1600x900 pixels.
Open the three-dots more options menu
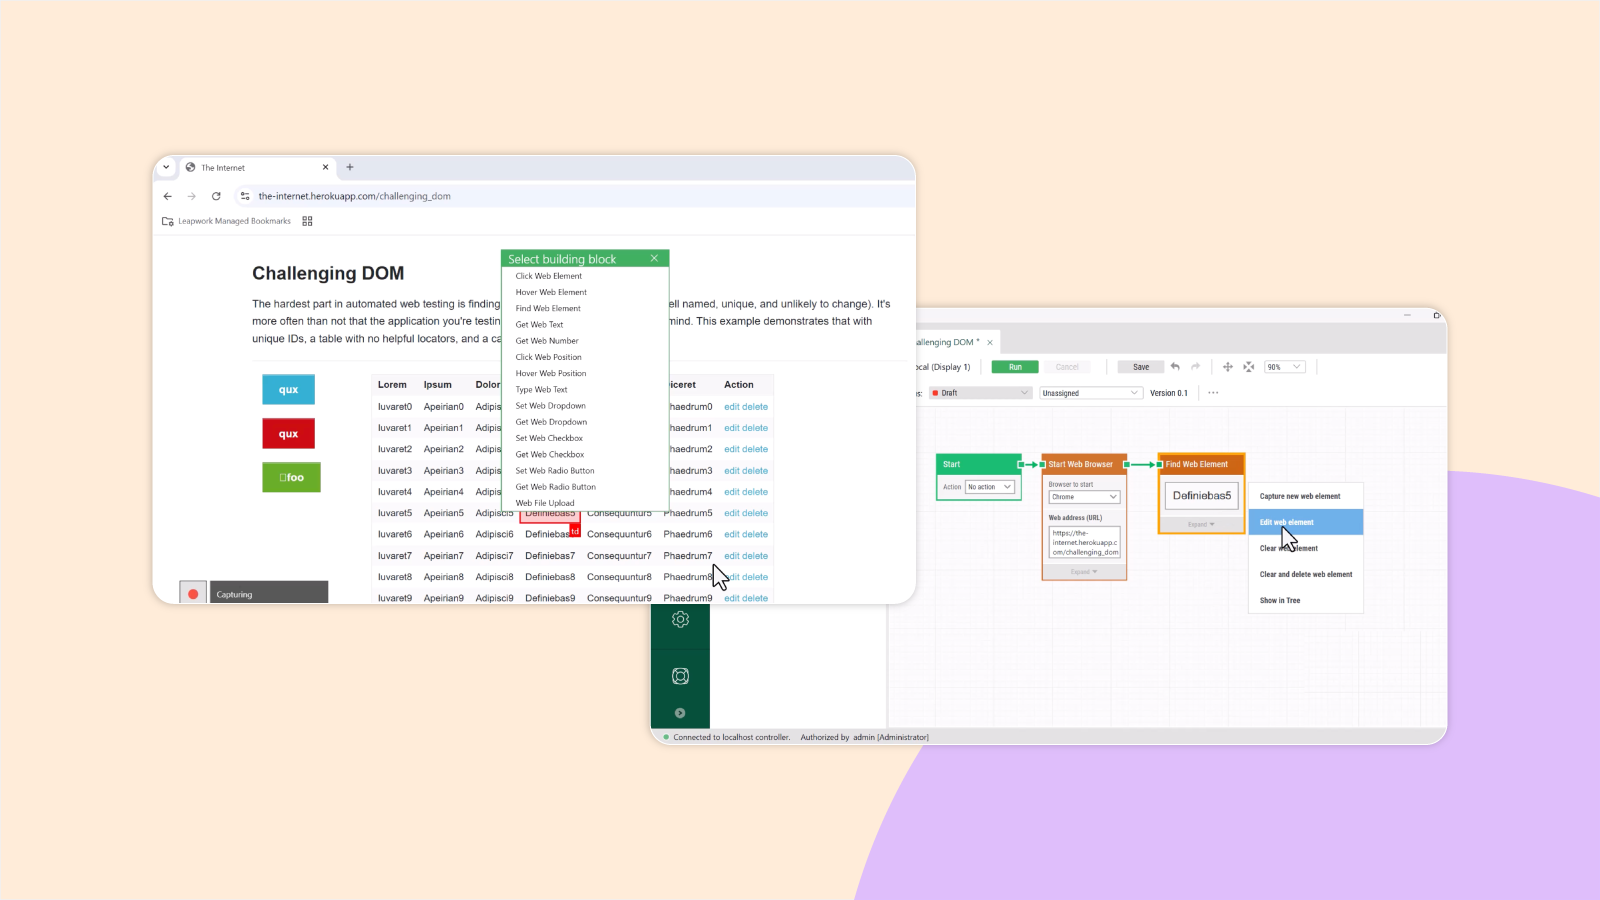(x=1213, y=393)
